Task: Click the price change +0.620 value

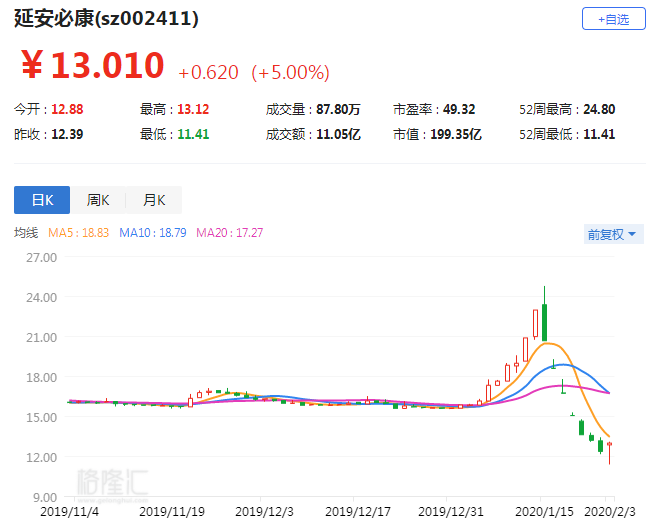Action: [209, 72]
